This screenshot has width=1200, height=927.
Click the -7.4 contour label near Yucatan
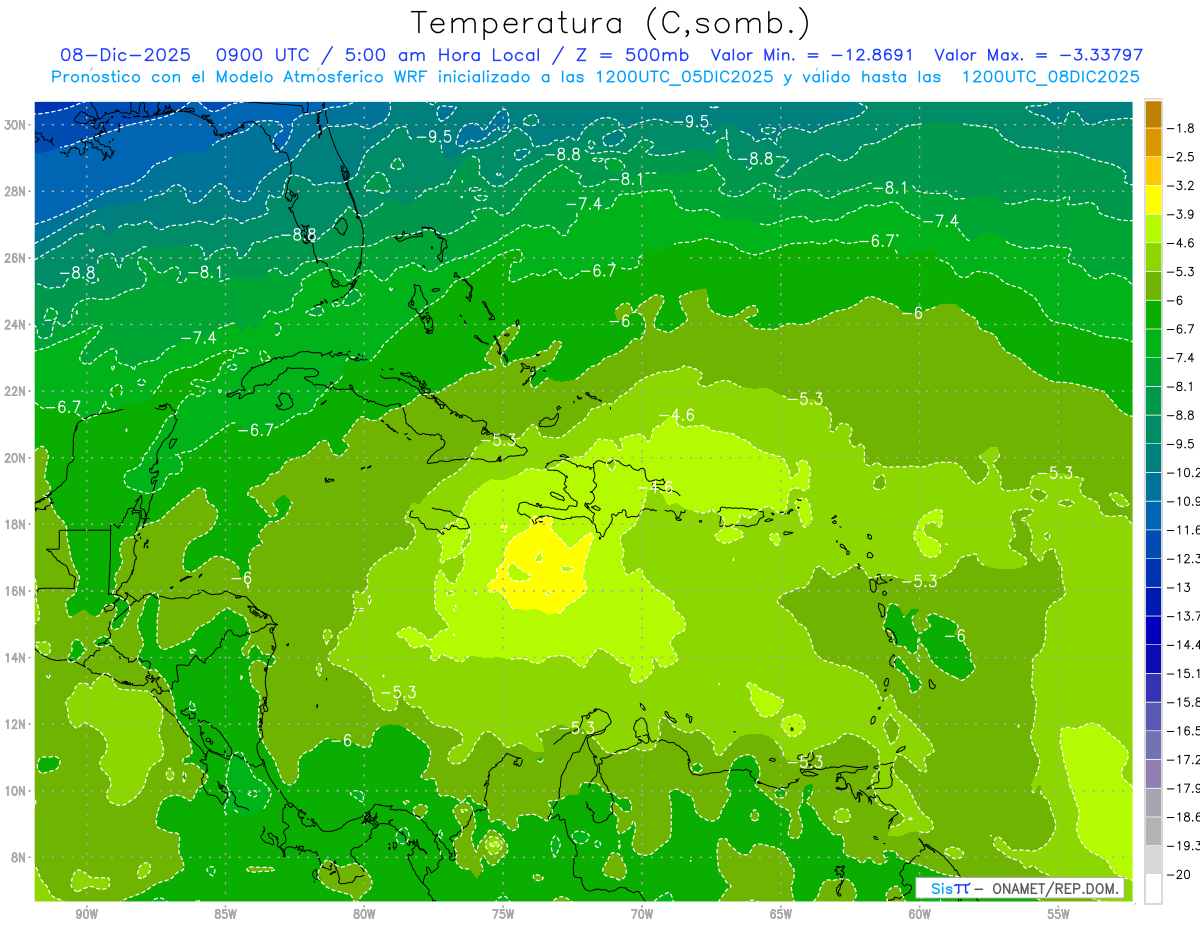(198, 338)
